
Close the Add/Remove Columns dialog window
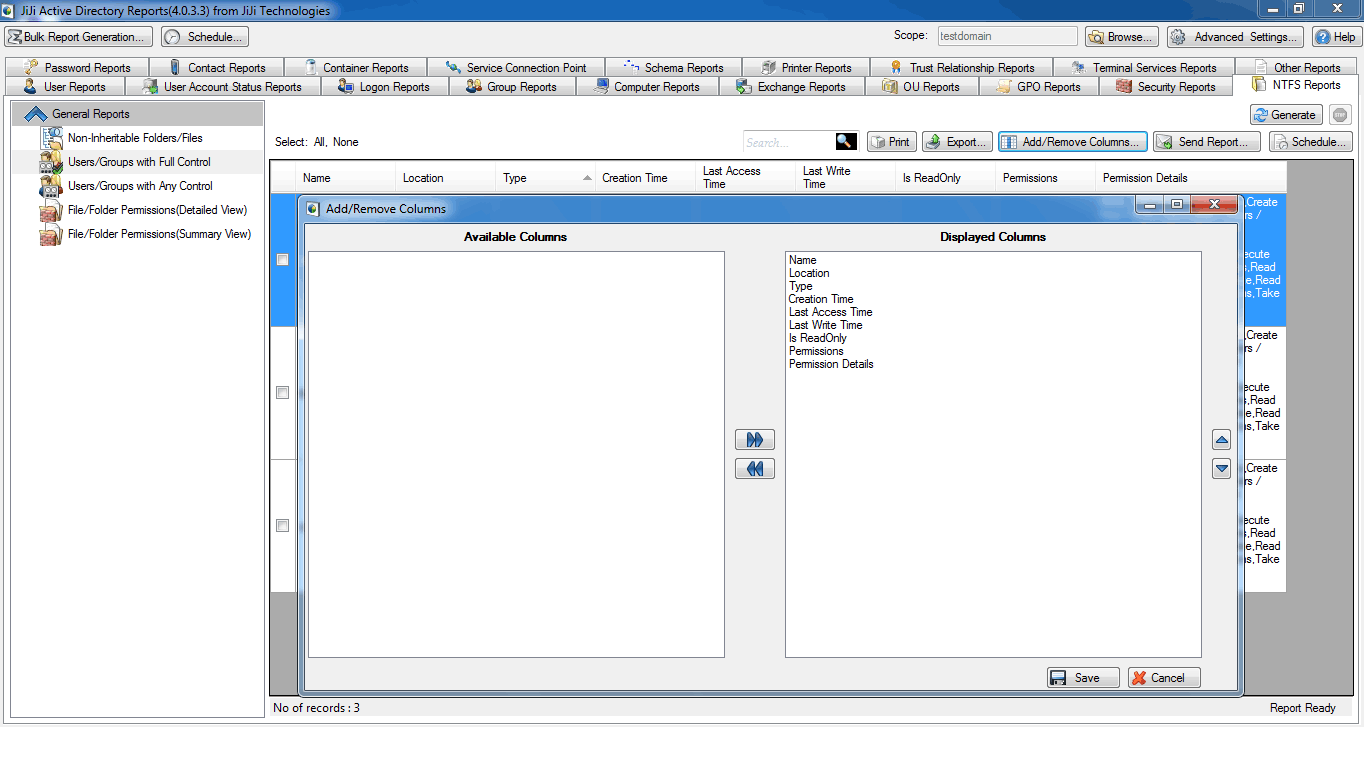pyautogui.click(x=1214, y=206)
